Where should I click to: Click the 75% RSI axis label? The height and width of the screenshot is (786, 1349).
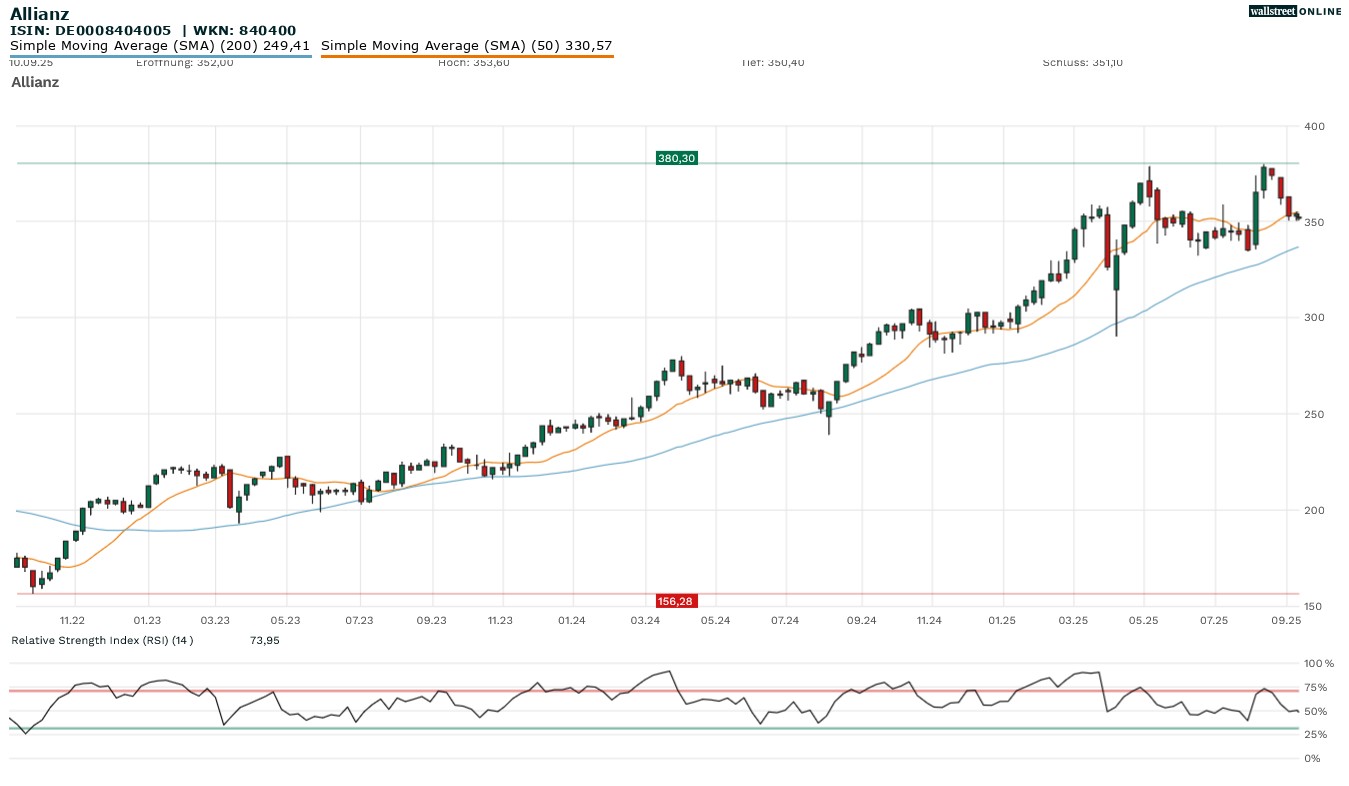[x=1317, y=688]
